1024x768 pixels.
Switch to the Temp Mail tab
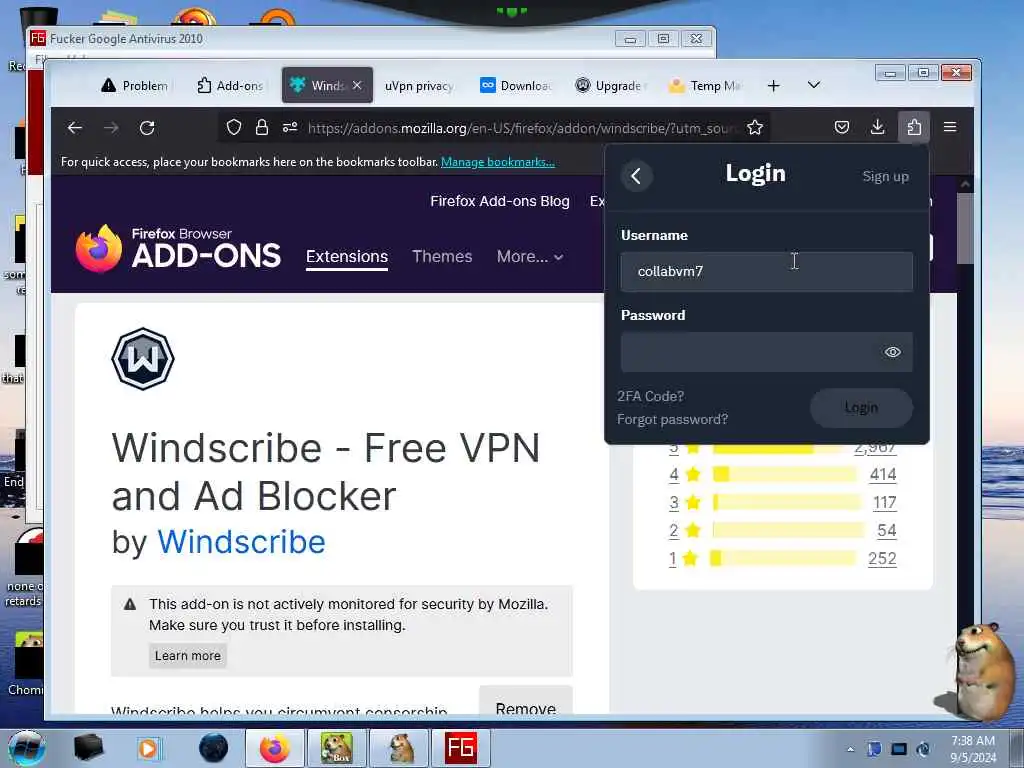(x=705, y=86)
